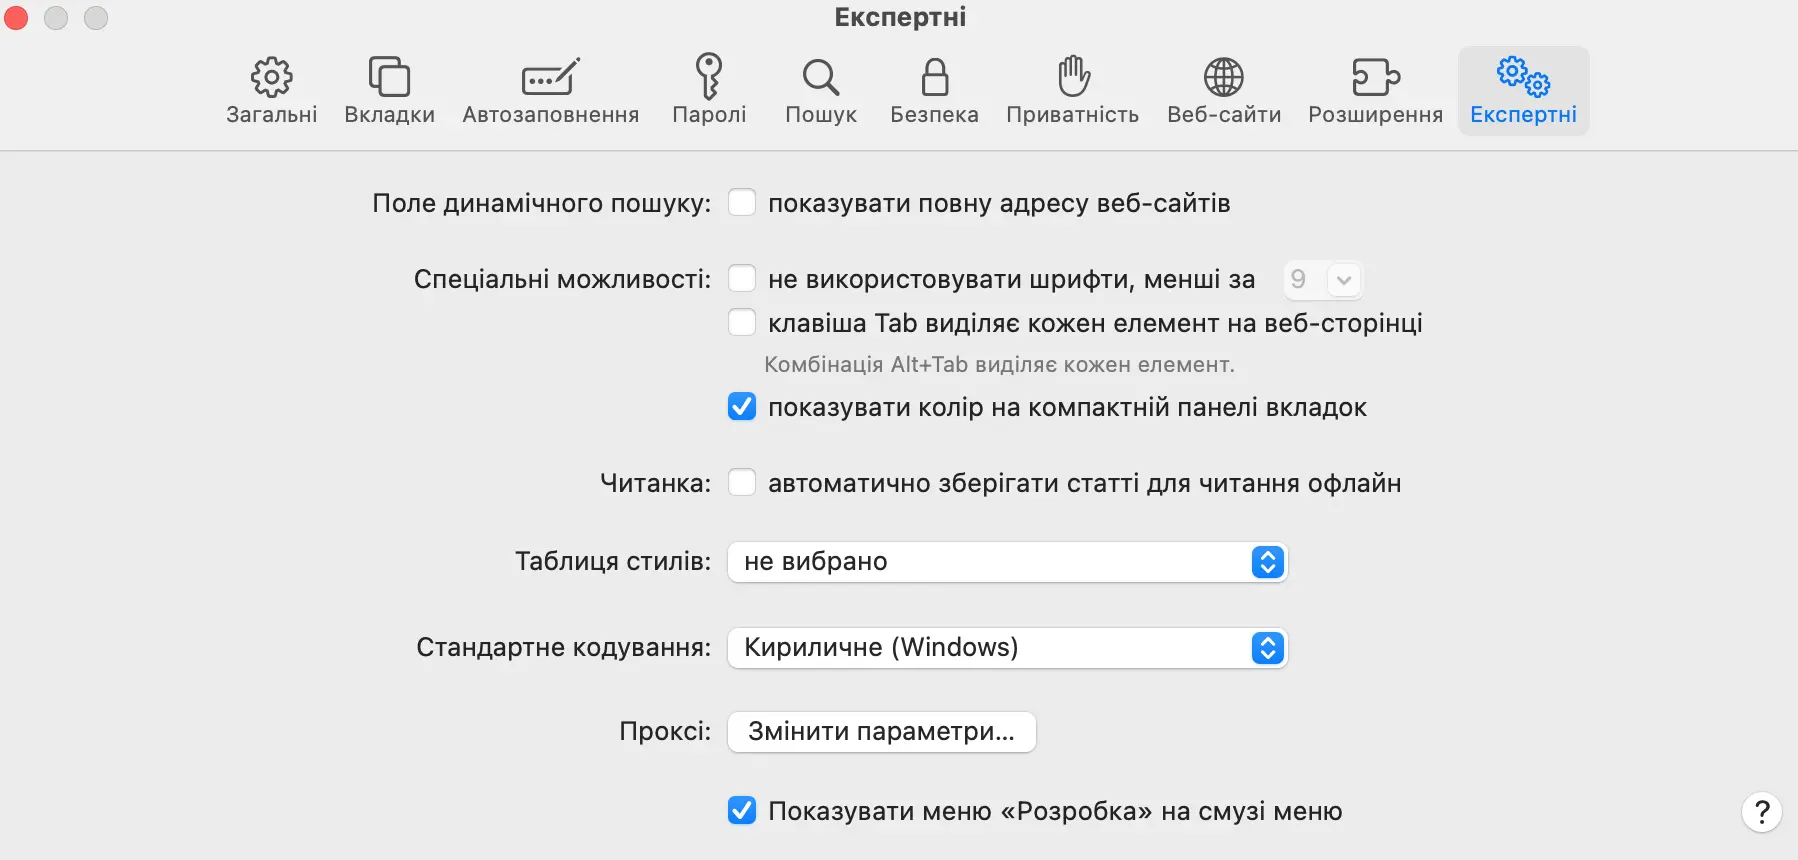Open the Паролі key icon
The height and width of the screenshot is (860, 1798).
click(x=709, y=77)
